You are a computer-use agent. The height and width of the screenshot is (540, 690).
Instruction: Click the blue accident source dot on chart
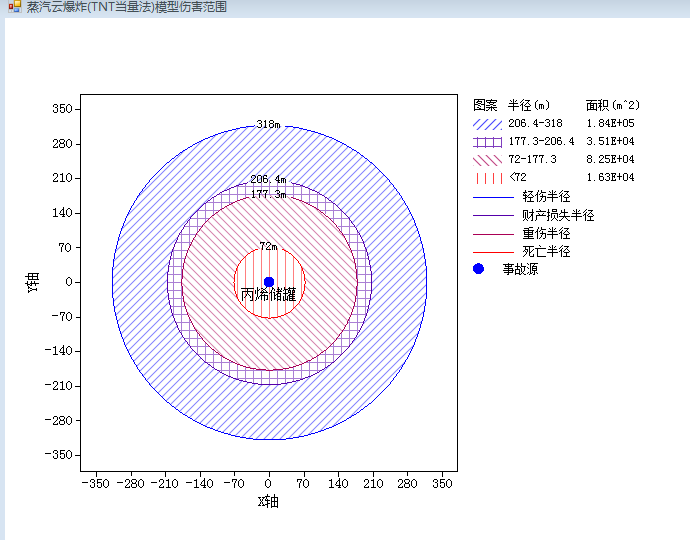click(269, 282)
